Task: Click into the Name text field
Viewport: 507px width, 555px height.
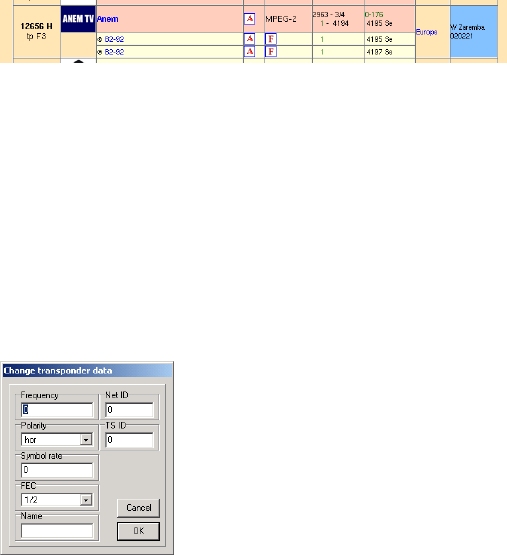Action: pos(57,531)
